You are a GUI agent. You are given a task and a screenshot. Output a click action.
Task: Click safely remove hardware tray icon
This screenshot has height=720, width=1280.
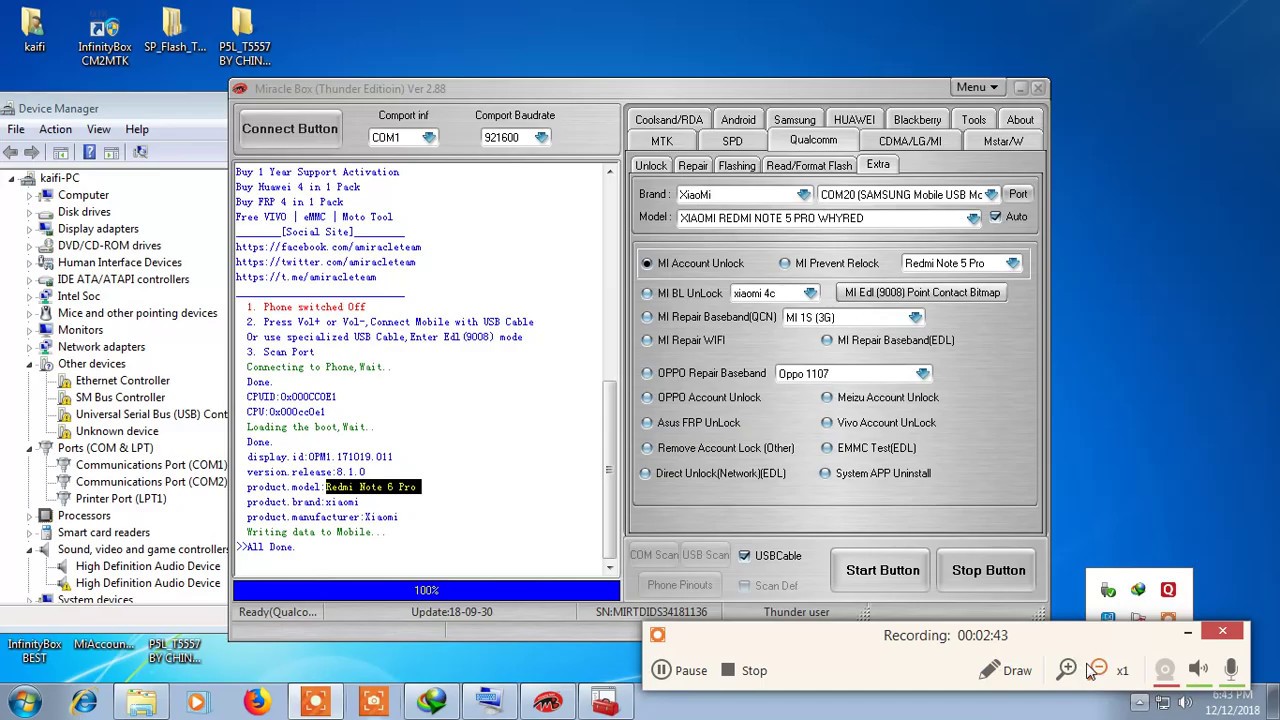pos(1108,590)
